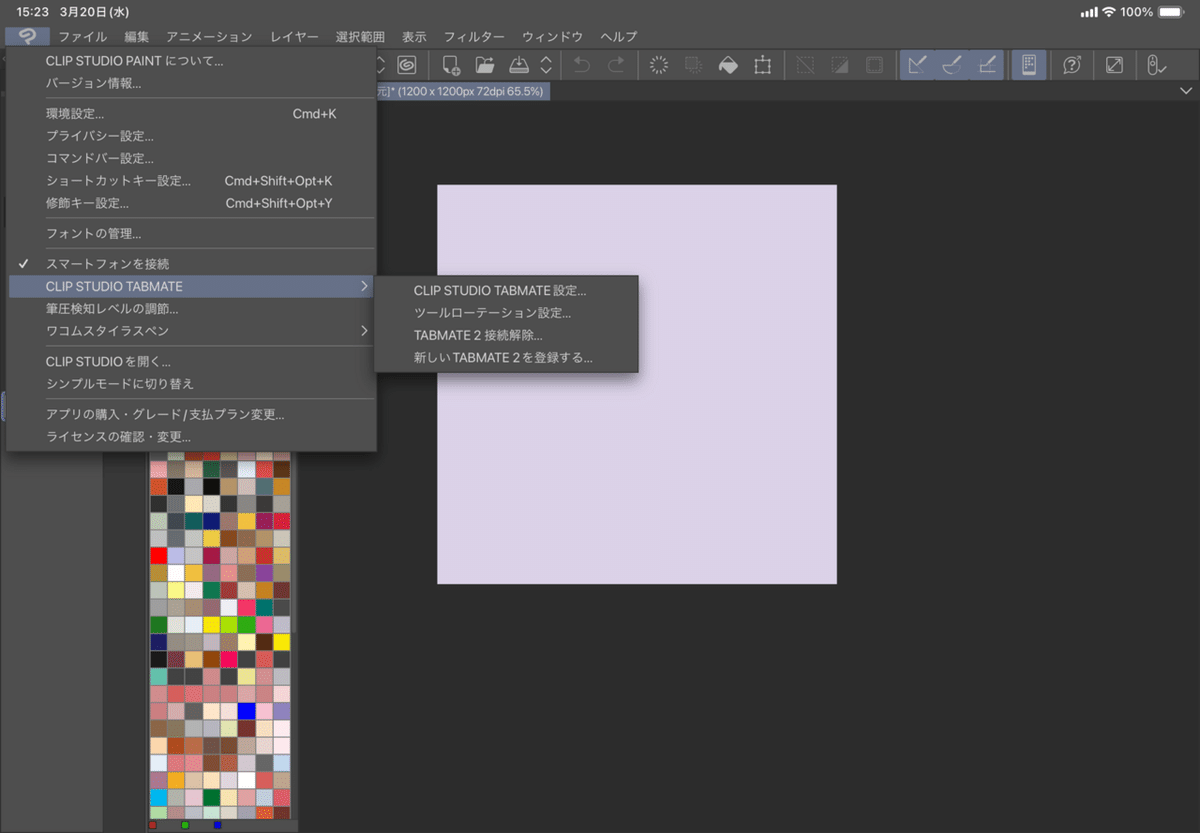Click the Clear Outside Selection icon
The width and height of the screenshot is (1200, 833).
pos(693,65)
